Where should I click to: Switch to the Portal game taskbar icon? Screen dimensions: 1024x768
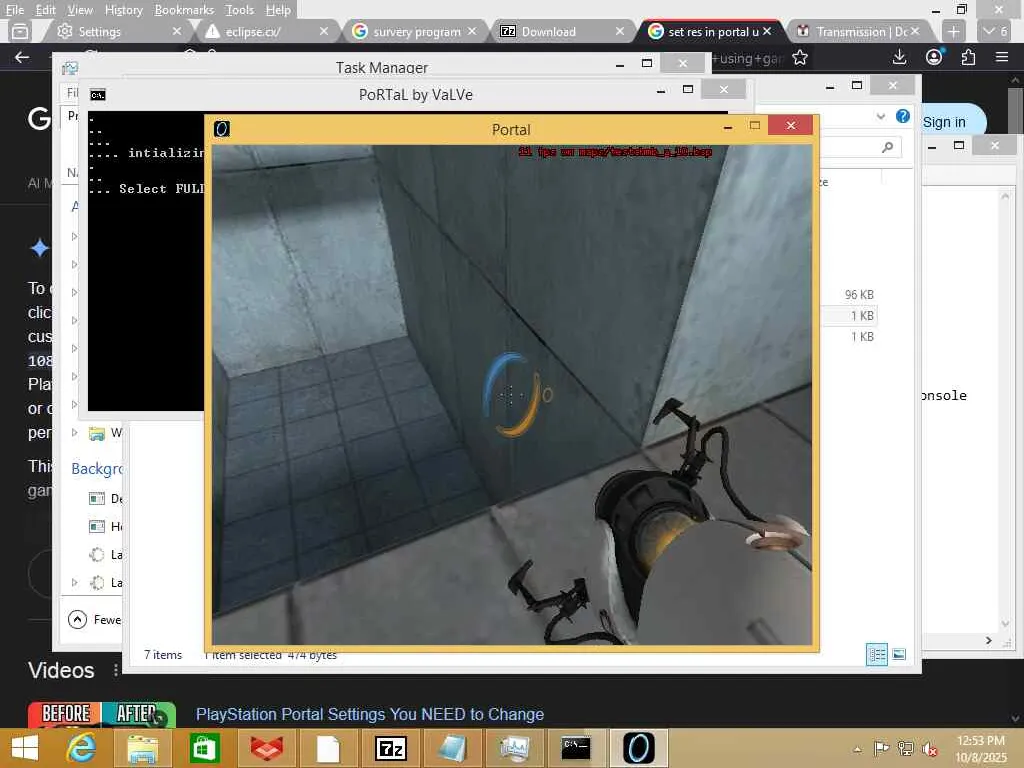(x=638, y=748)
